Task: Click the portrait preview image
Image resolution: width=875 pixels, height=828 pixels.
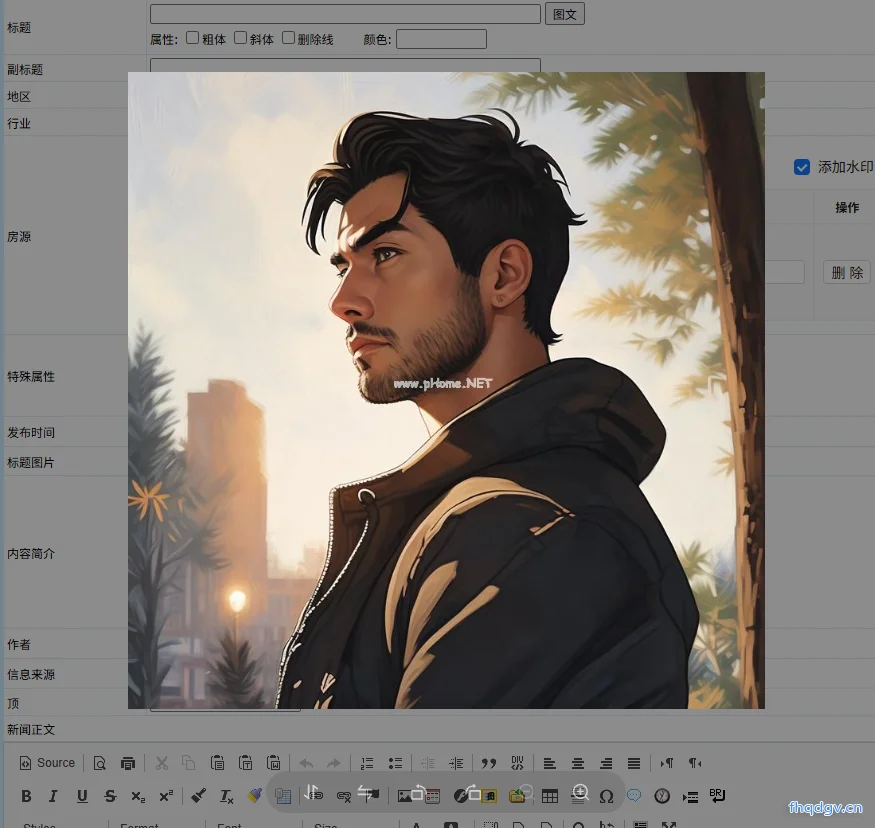Action: point(446,391)
